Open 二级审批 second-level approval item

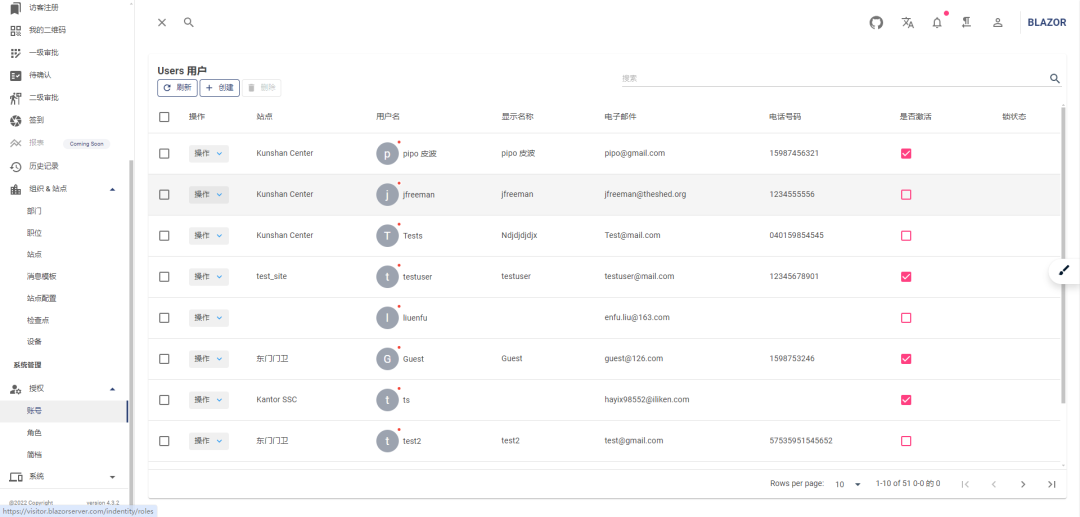click(x=34, y=98)
